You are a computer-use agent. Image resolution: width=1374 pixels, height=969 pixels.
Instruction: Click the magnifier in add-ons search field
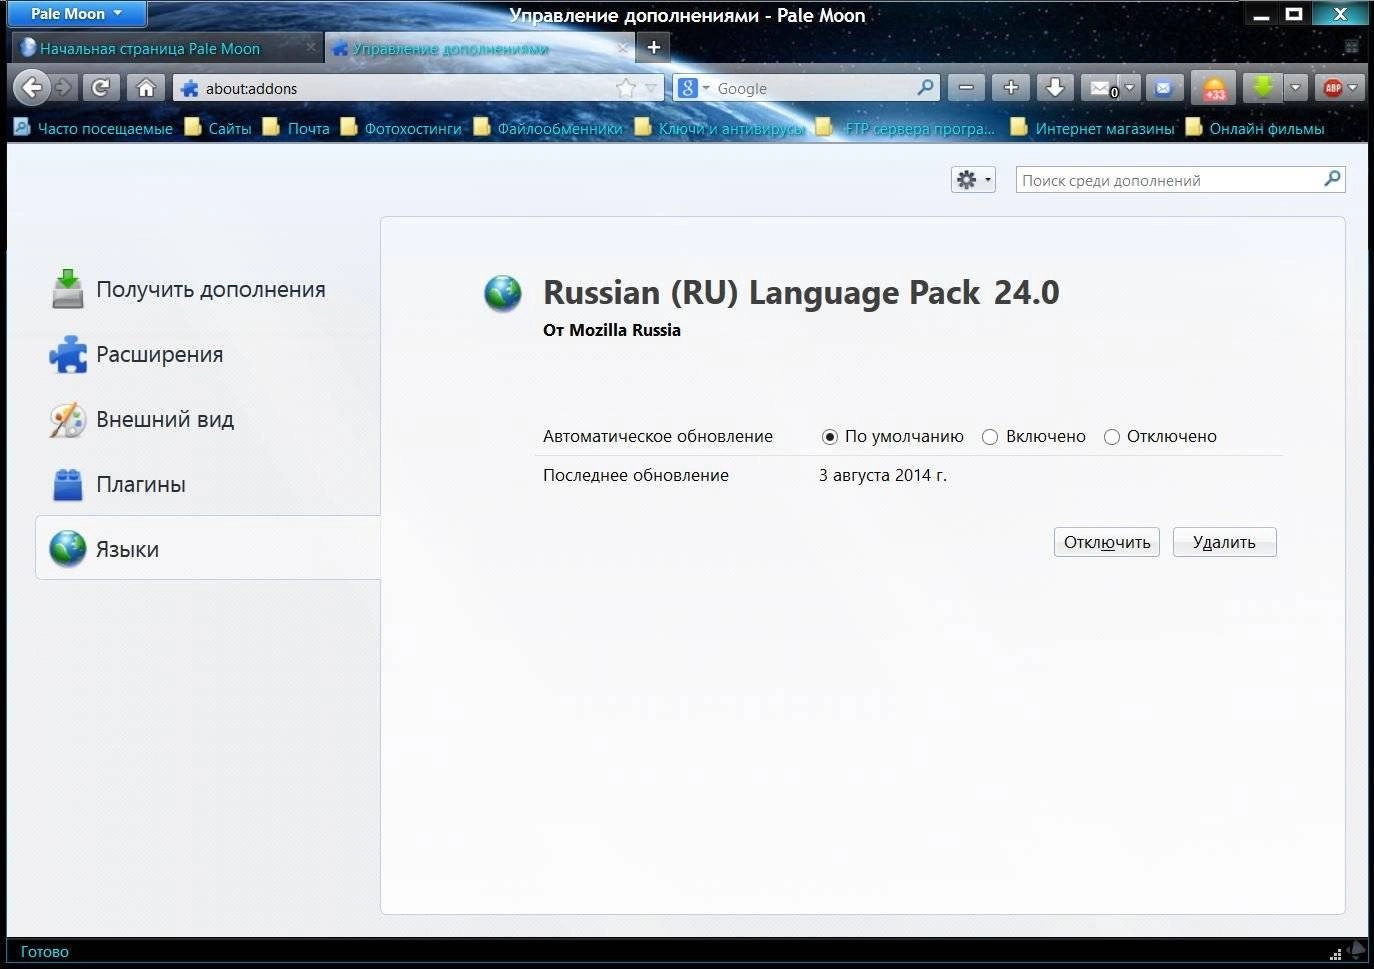[x=1332, y=179]
